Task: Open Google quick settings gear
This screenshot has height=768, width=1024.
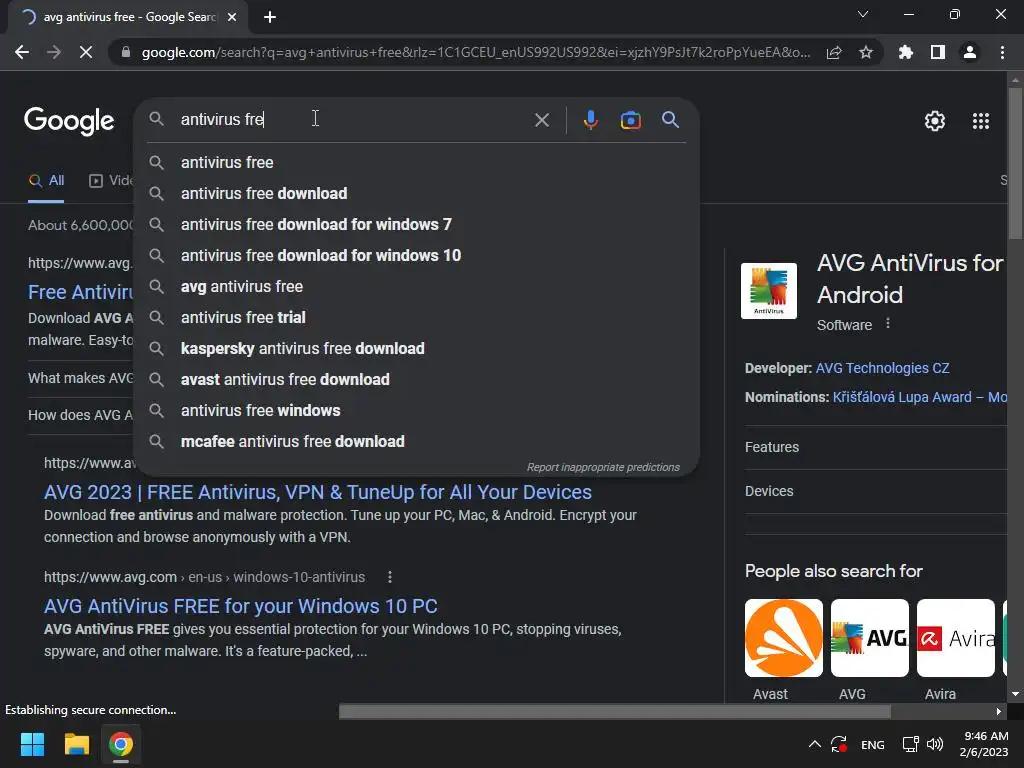Action: click(935, 121)
